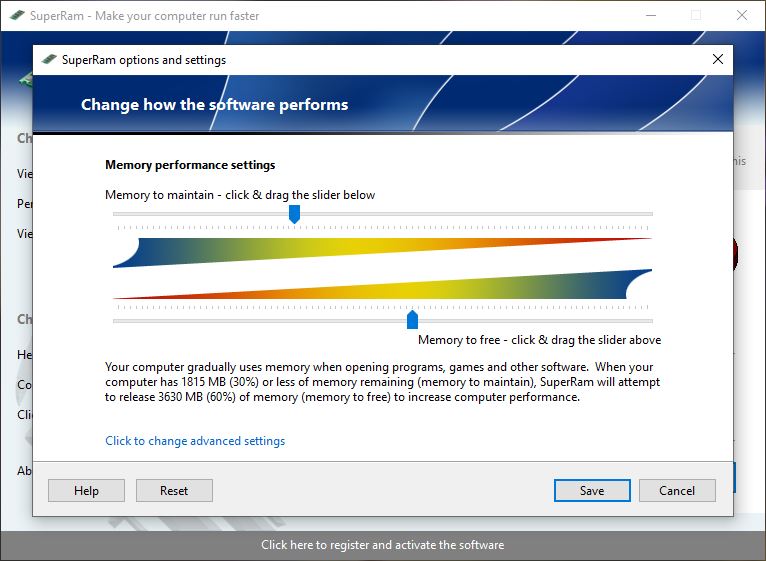Click the SuperRam icon in main window title
The image size is (766, 561).
tap(17, 15)
